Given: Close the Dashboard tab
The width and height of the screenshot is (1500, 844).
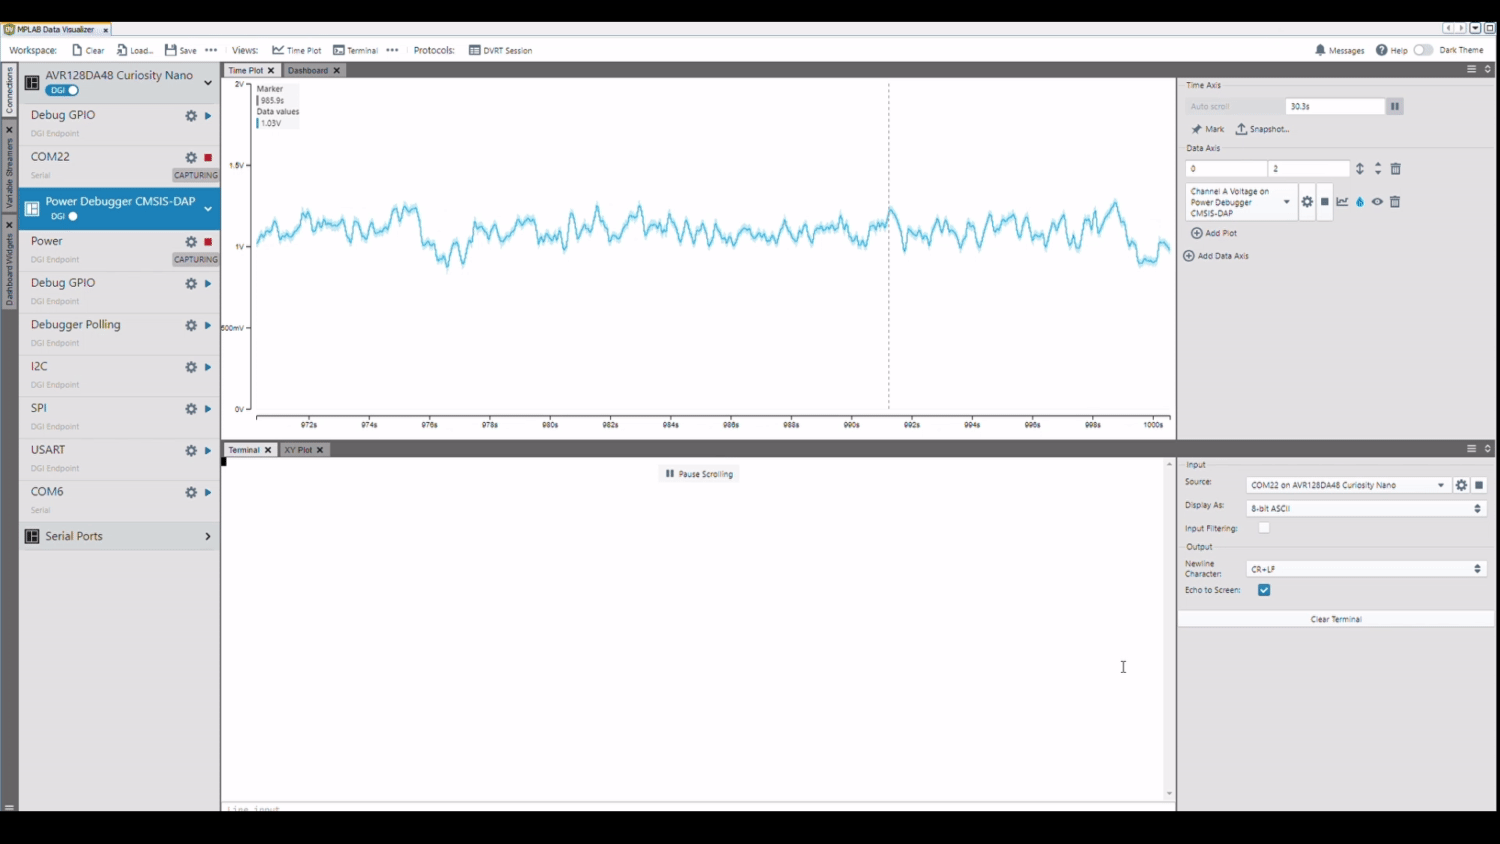Looking at the screenshot, I should coord(337,71).
